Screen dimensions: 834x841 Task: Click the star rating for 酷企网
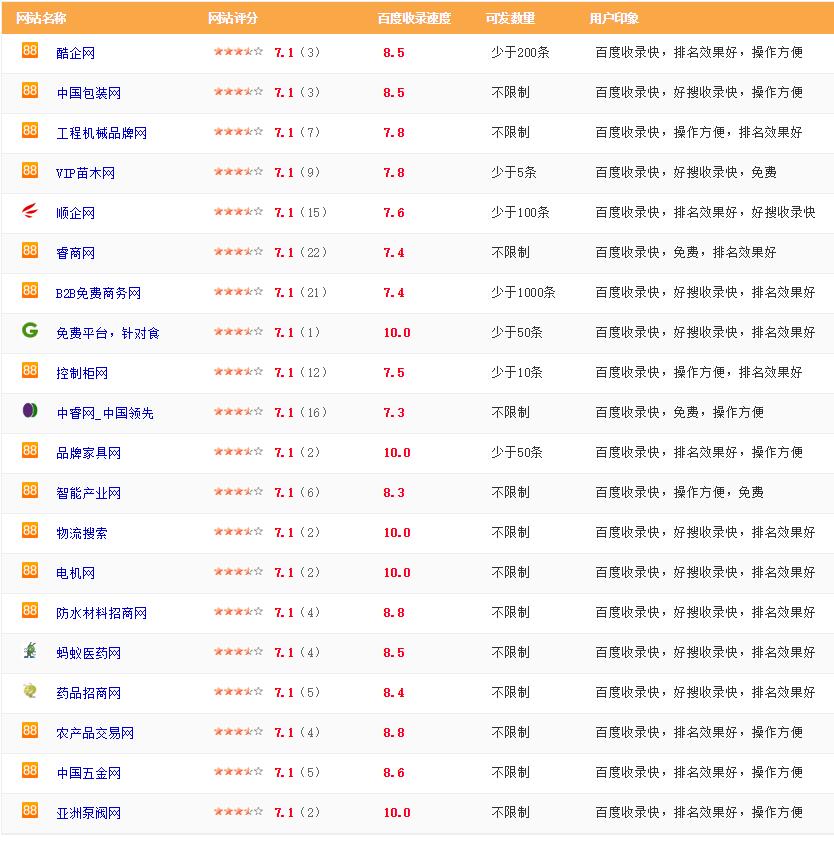coord(238,51)
